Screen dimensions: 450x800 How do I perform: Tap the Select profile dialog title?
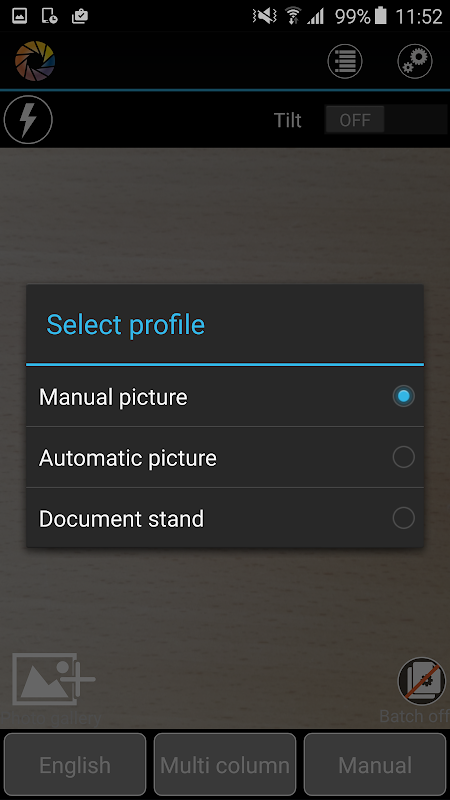click(x=126, y=324)
